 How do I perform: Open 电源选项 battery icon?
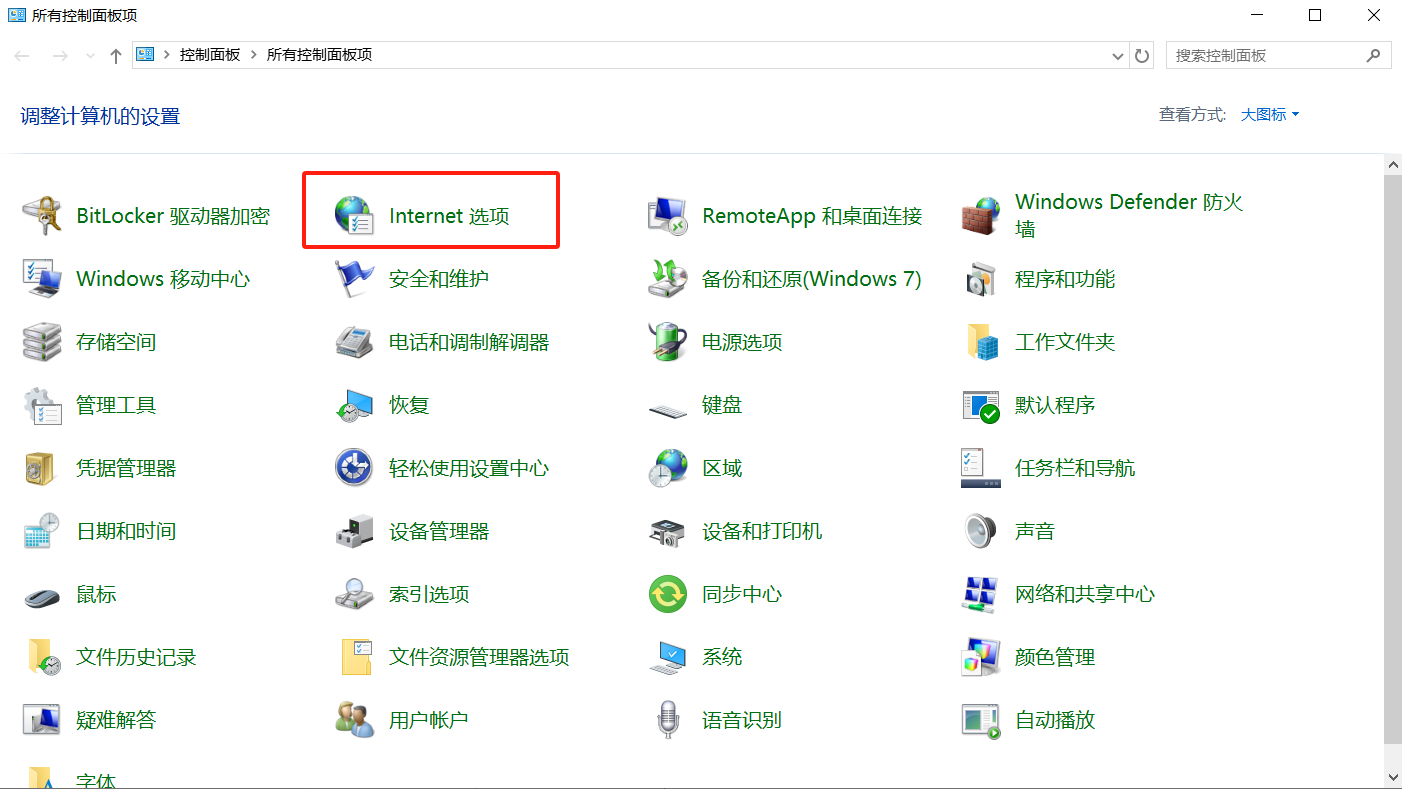pos(668,342)
